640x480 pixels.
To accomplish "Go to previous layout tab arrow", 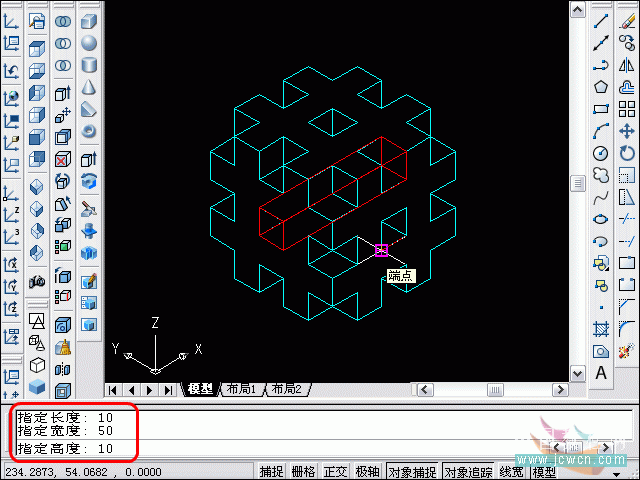I will 131,390.
